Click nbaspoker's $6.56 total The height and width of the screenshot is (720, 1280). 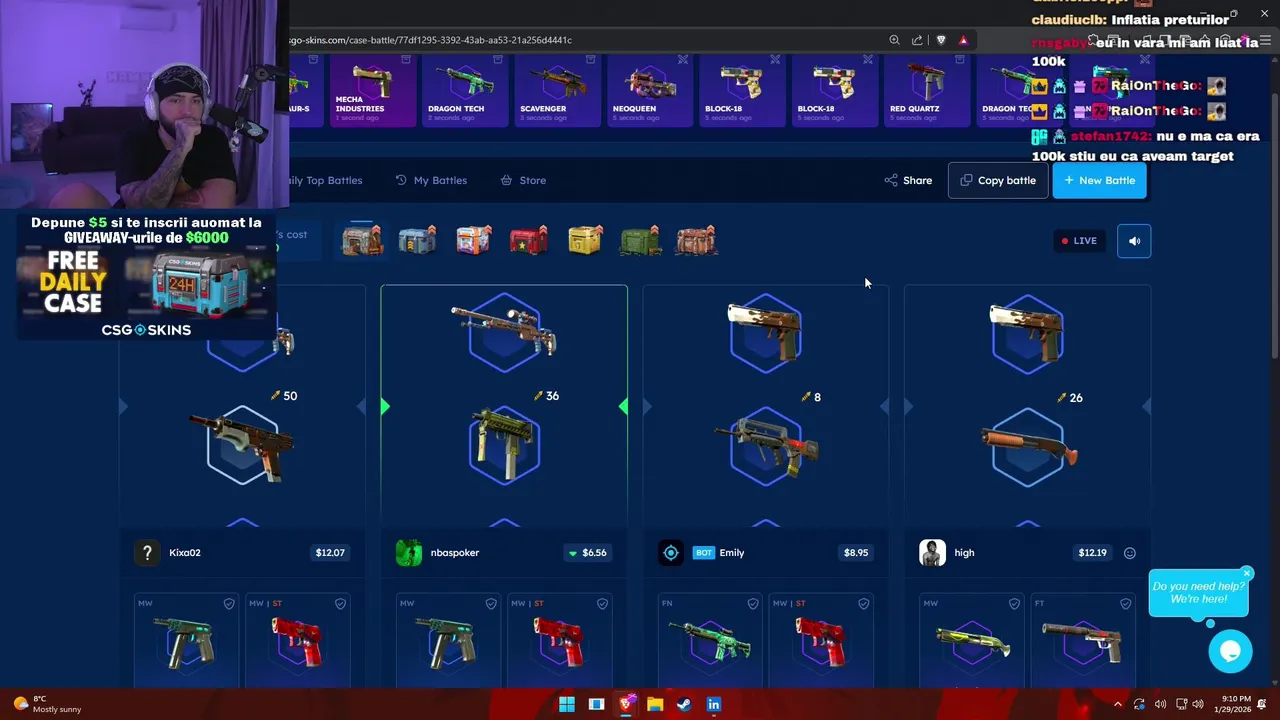(x=588, y=553)
